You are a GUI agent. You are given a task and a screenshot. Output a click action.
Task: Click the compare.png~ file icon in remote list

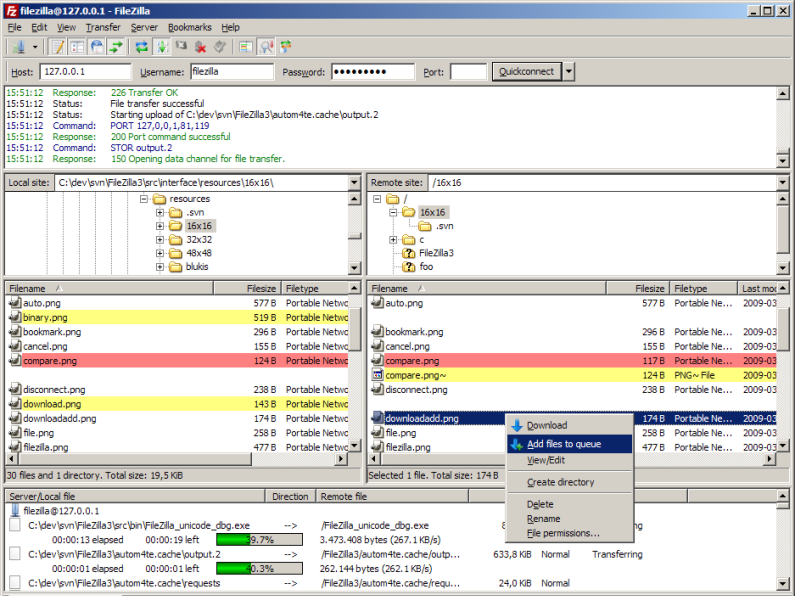click(377, 375)
